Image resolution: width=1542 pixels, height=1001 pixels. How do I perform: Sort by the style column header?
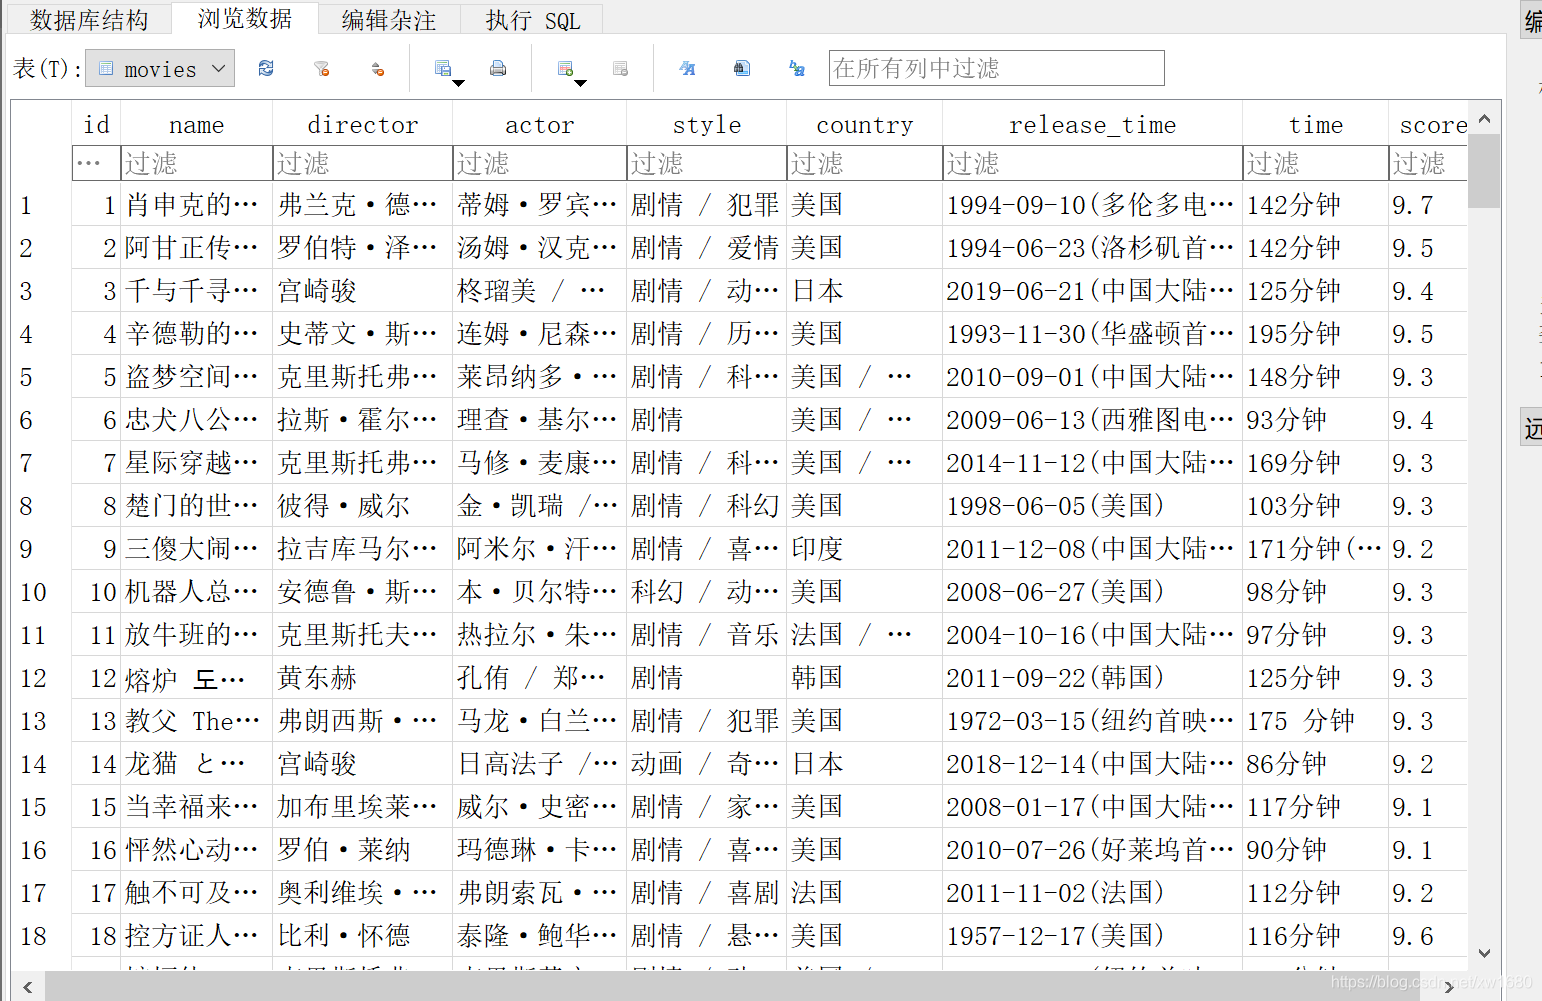tap(706, 124)
